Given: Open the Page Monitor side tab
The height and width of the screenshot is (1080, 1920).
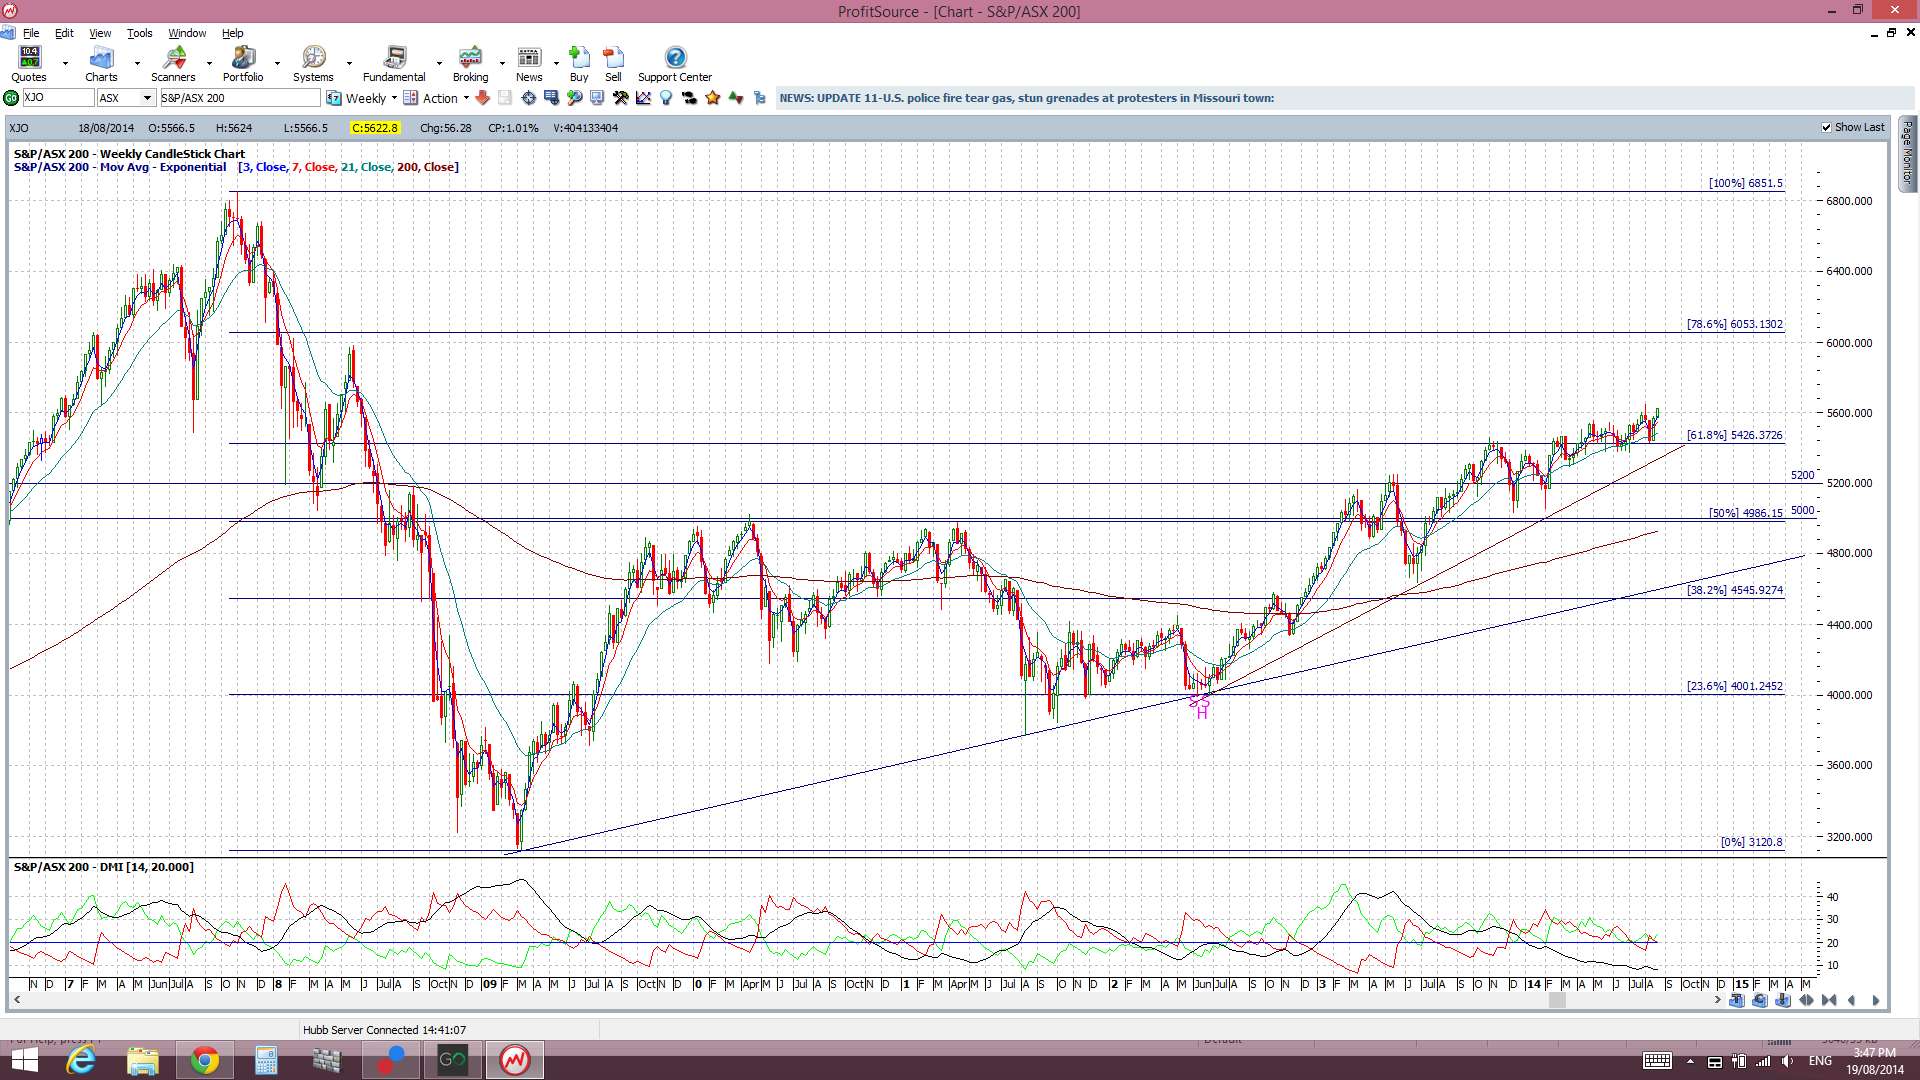Looking at the screenshot, I should click(1908, 153).
